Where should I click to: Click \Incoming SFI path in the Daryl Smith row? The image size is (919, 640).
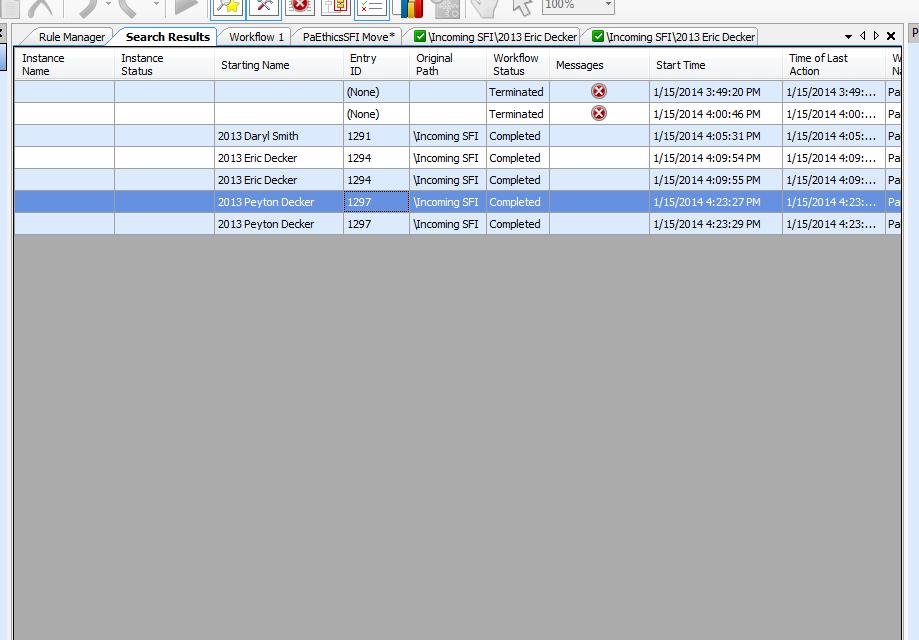point(448,136)
